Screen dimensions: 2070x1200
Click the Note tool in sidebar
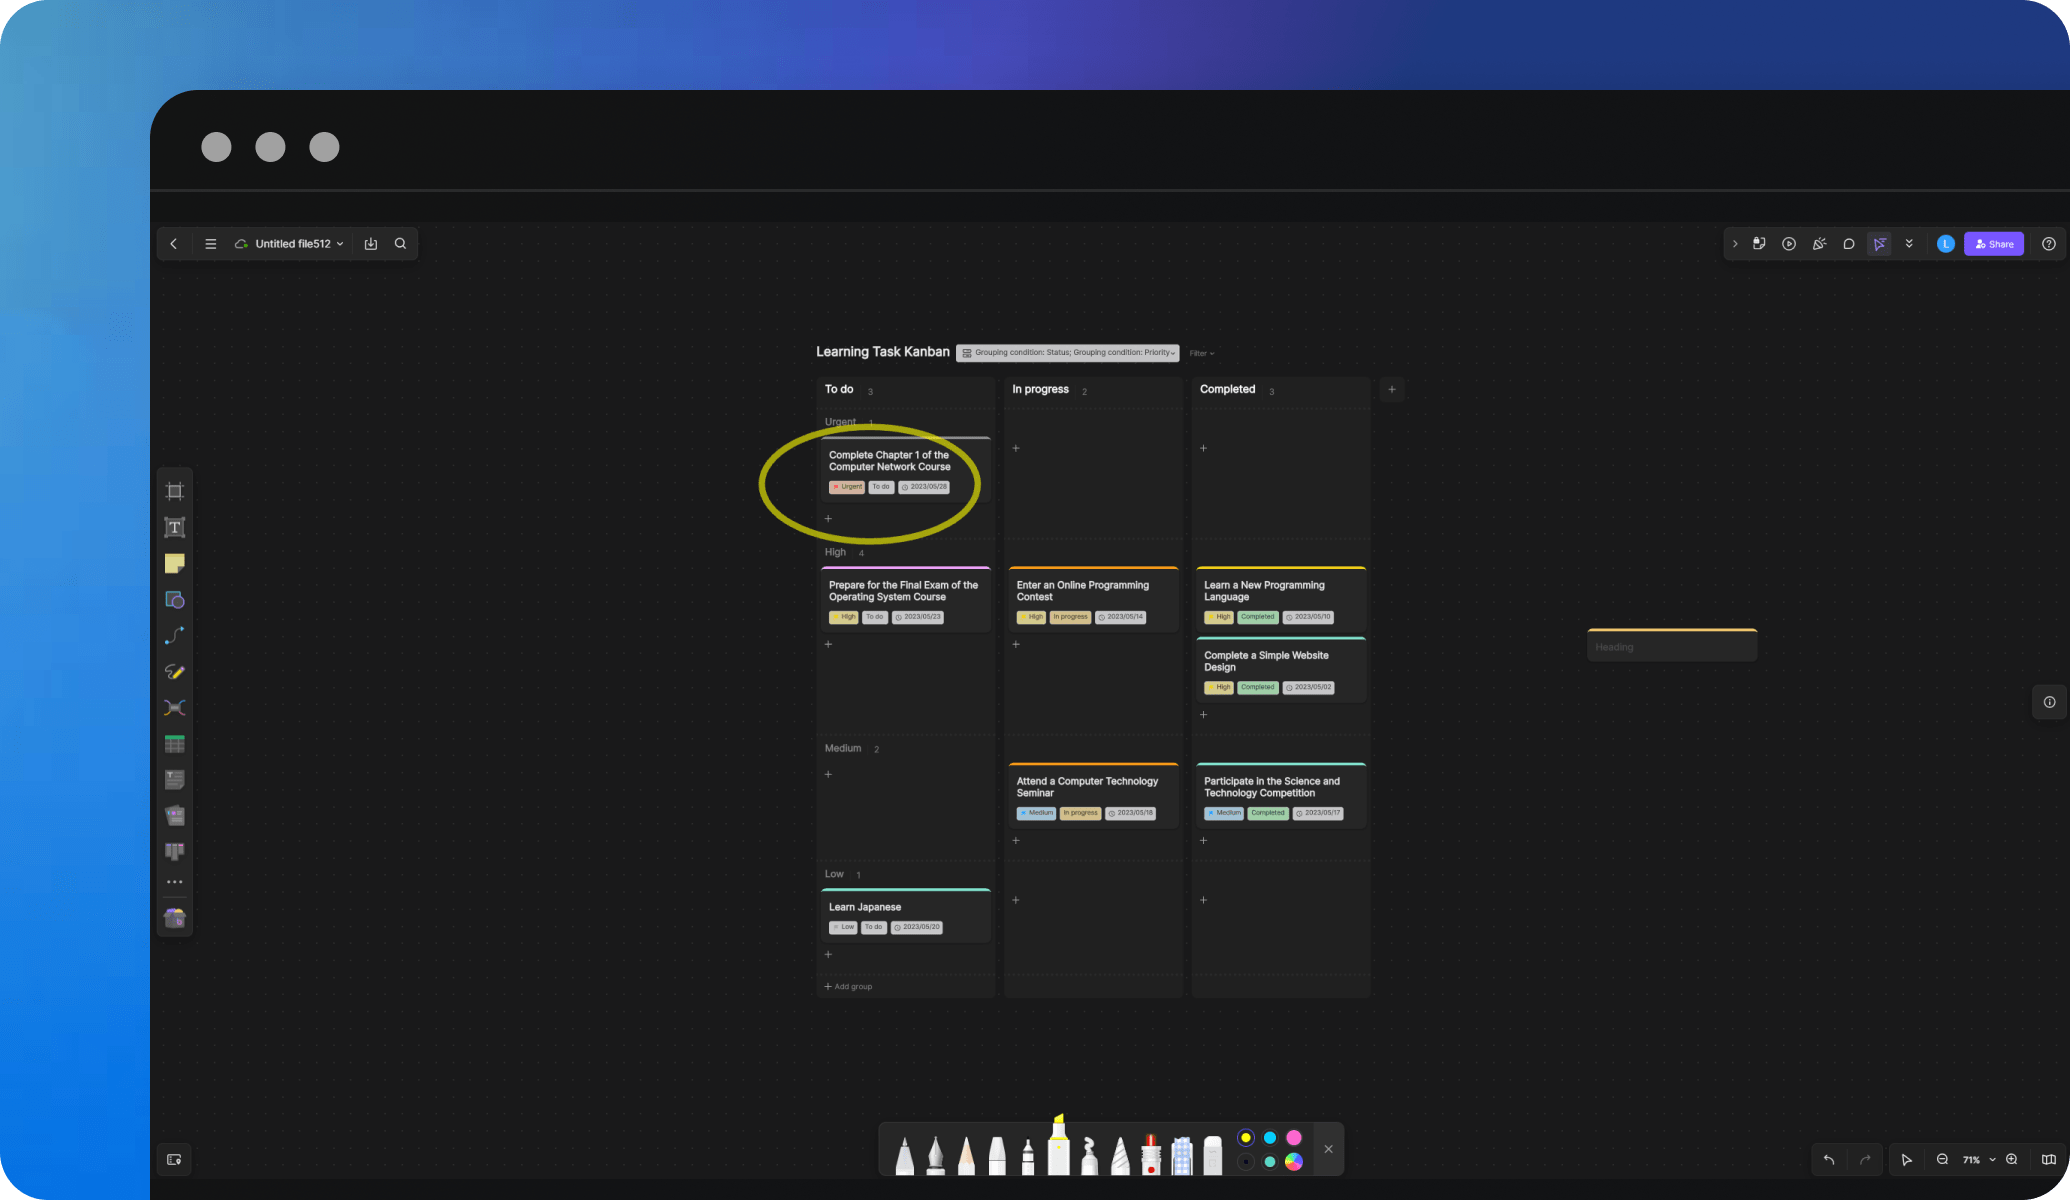click(176, 563)
